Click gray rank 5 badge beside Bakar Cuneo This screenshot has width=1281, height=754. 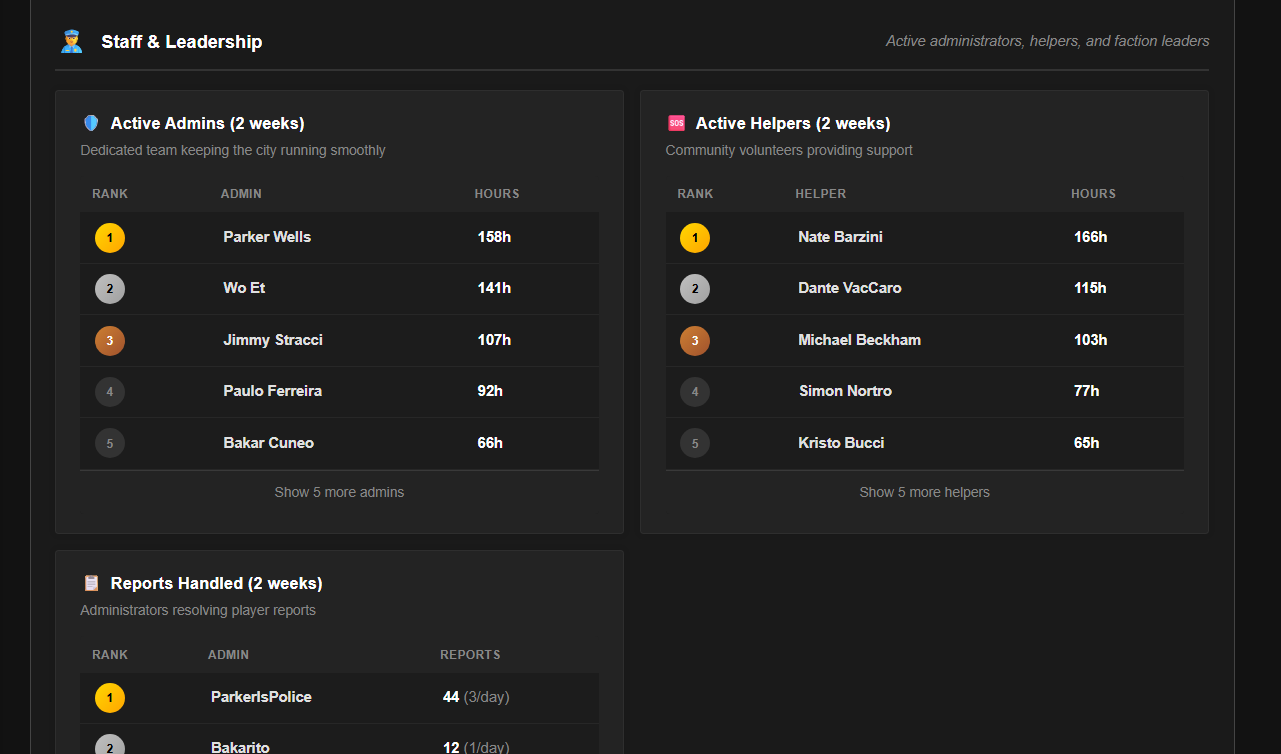(110, 443)
